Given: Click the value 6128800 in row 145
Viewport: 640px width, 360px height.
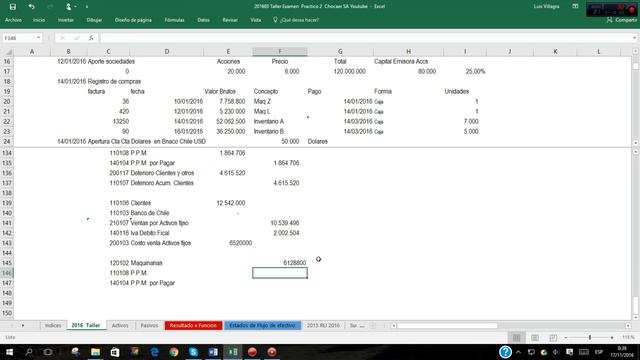Looking at the screenshot, I should click(294, 263).
